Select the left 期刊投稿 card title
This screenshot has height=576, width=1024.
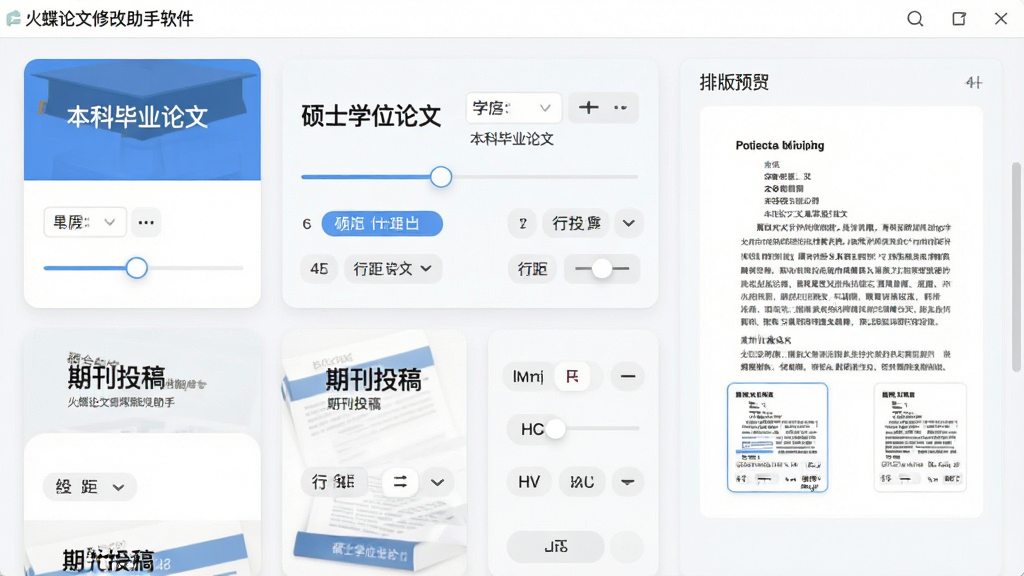pyautogui.click(x=116, y=377)
